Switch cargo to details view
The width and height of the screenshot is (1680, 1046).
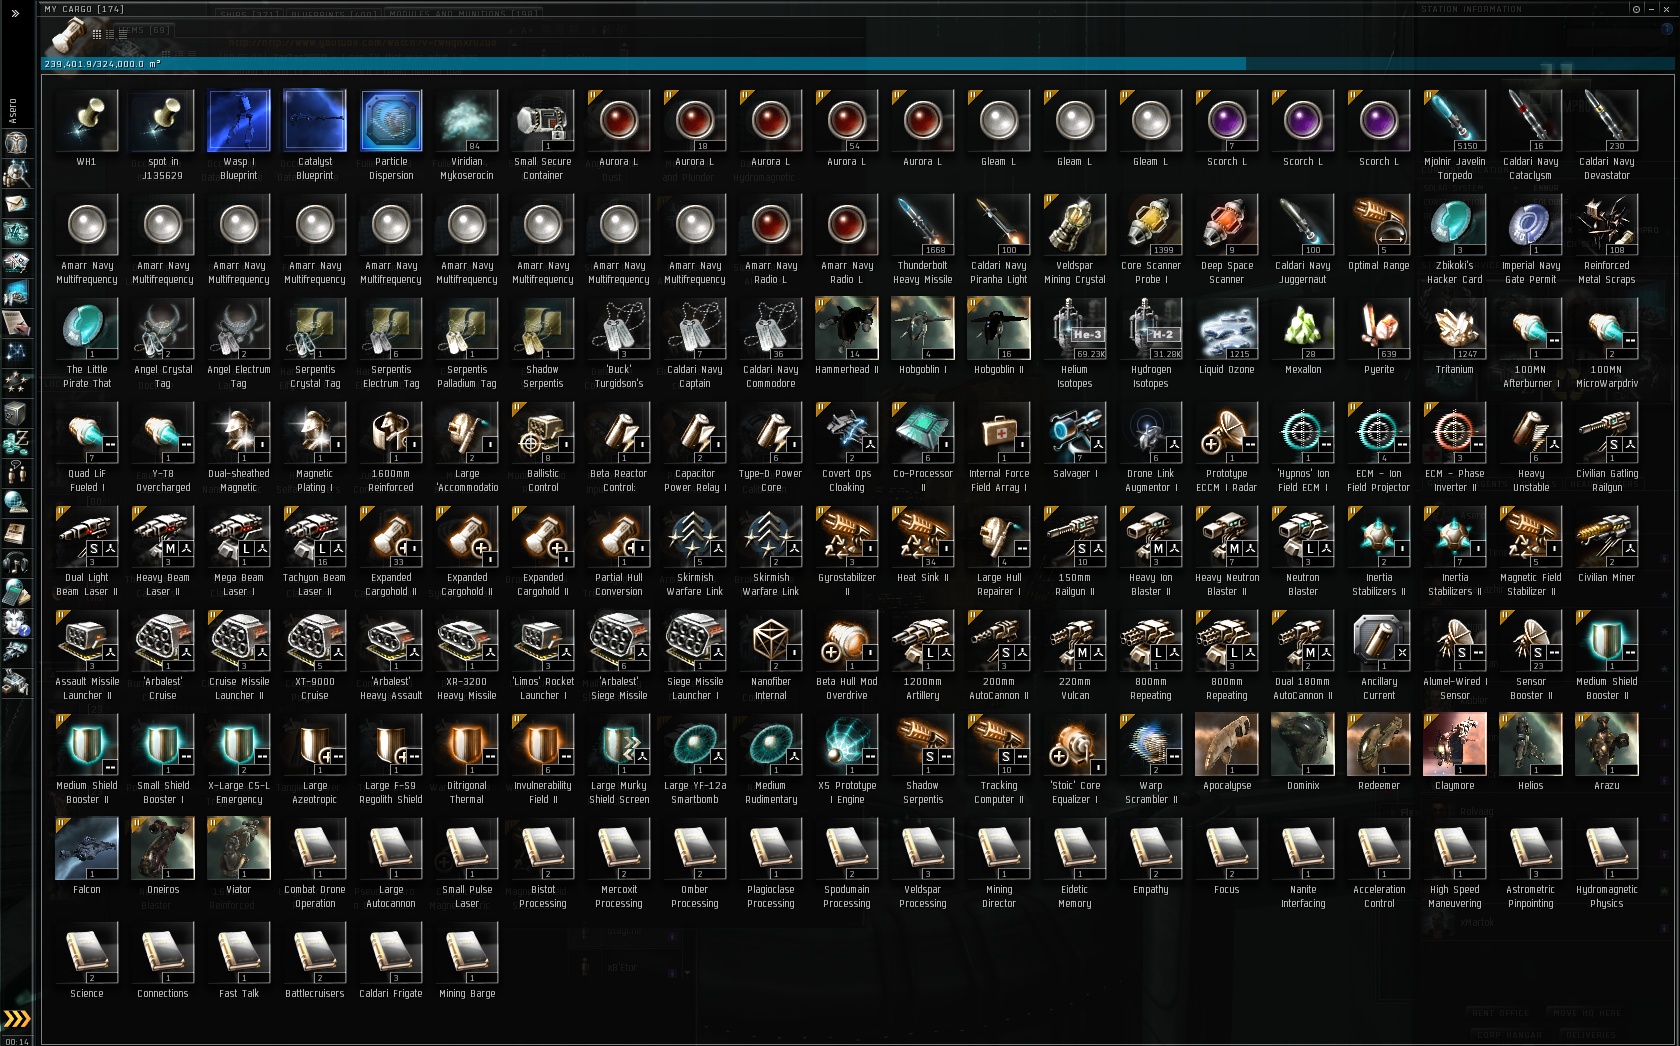point(109,33)
